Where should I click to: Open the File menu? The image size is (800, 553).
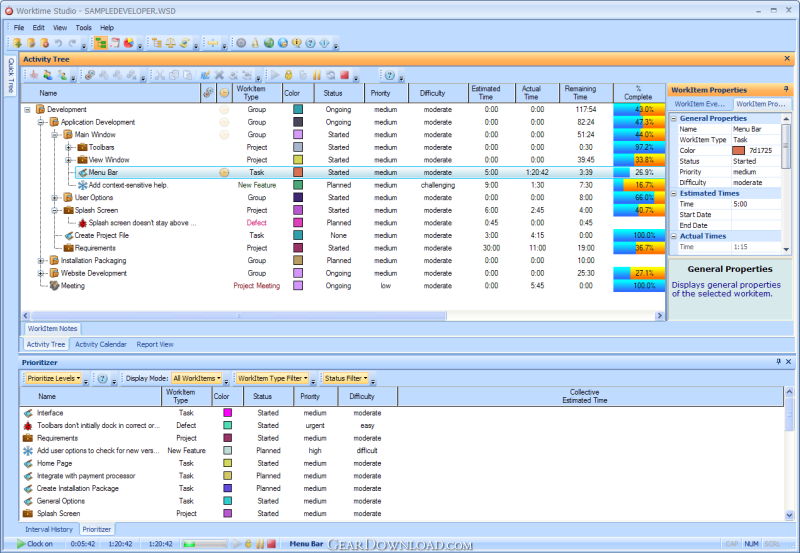point(19,28)
